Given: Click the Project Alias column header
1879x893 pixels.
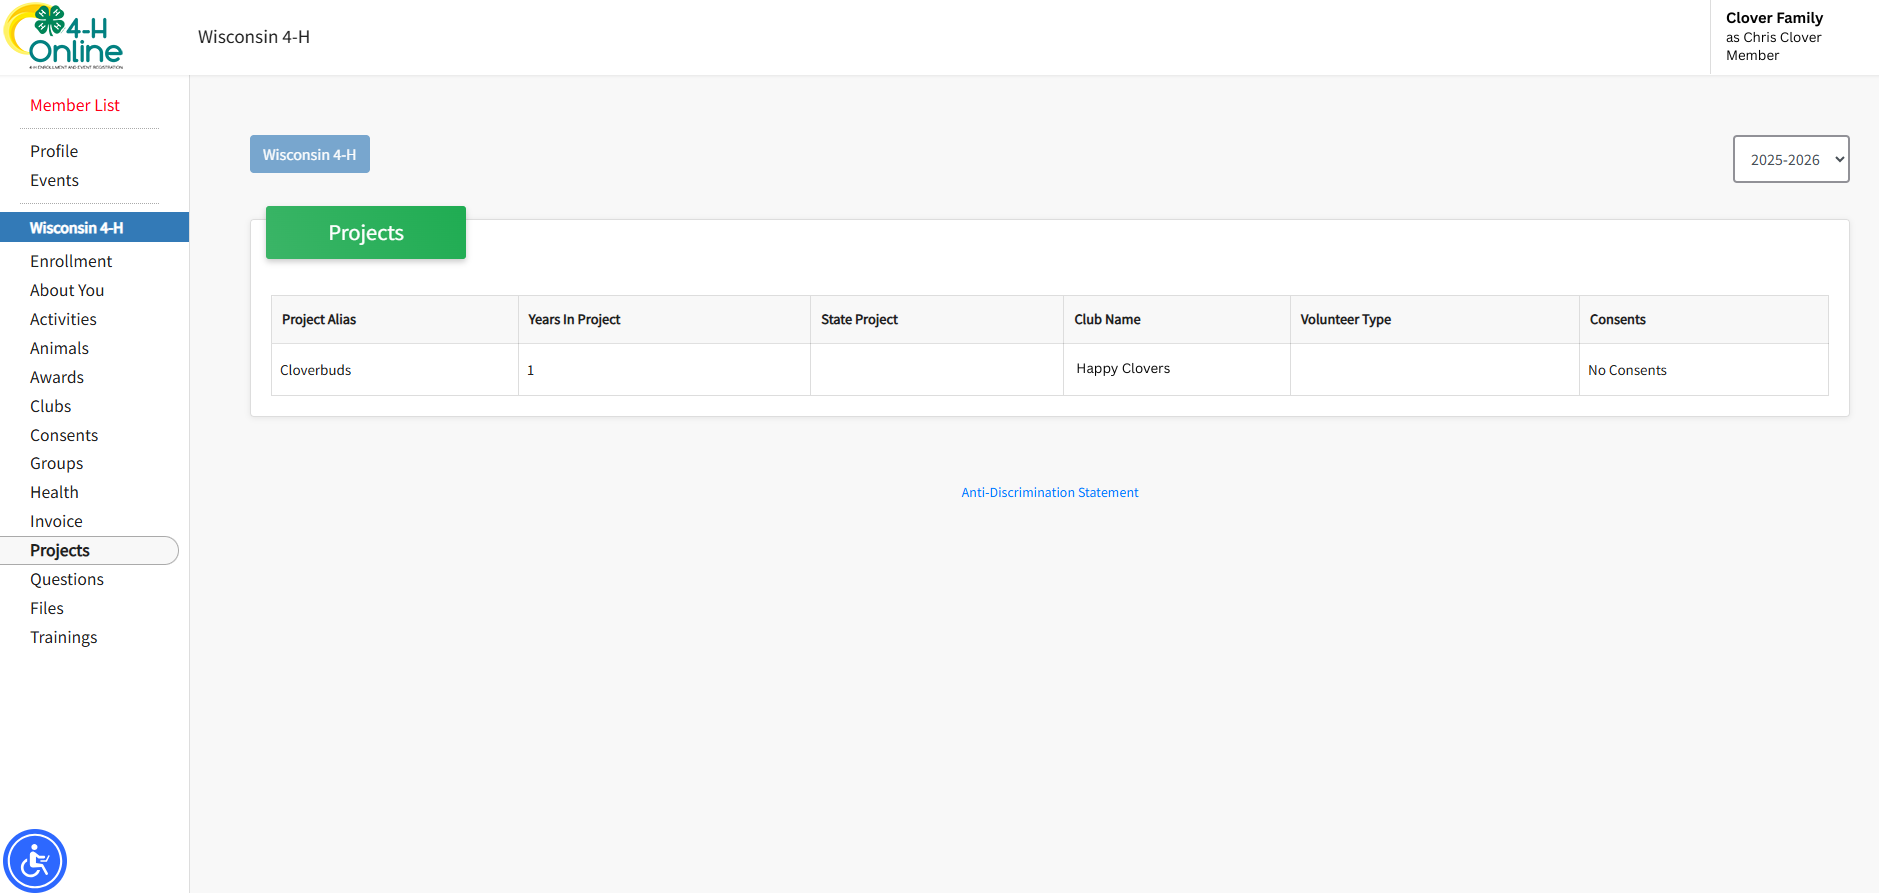Looking at the screenshot, I should 319,319.
